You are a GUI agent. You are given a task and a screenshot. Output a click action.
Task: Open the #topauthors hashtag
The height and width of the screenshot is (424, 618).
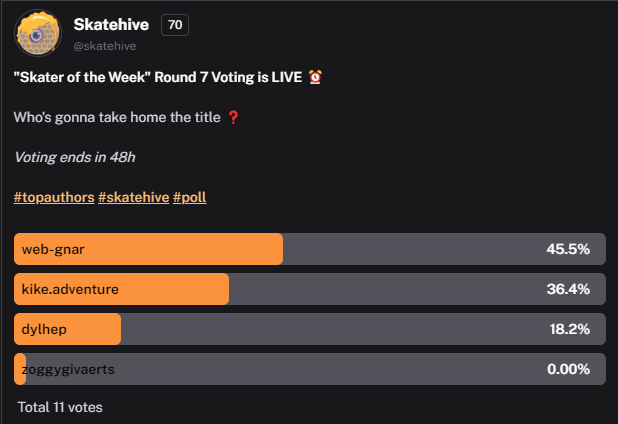pos(54,197)
